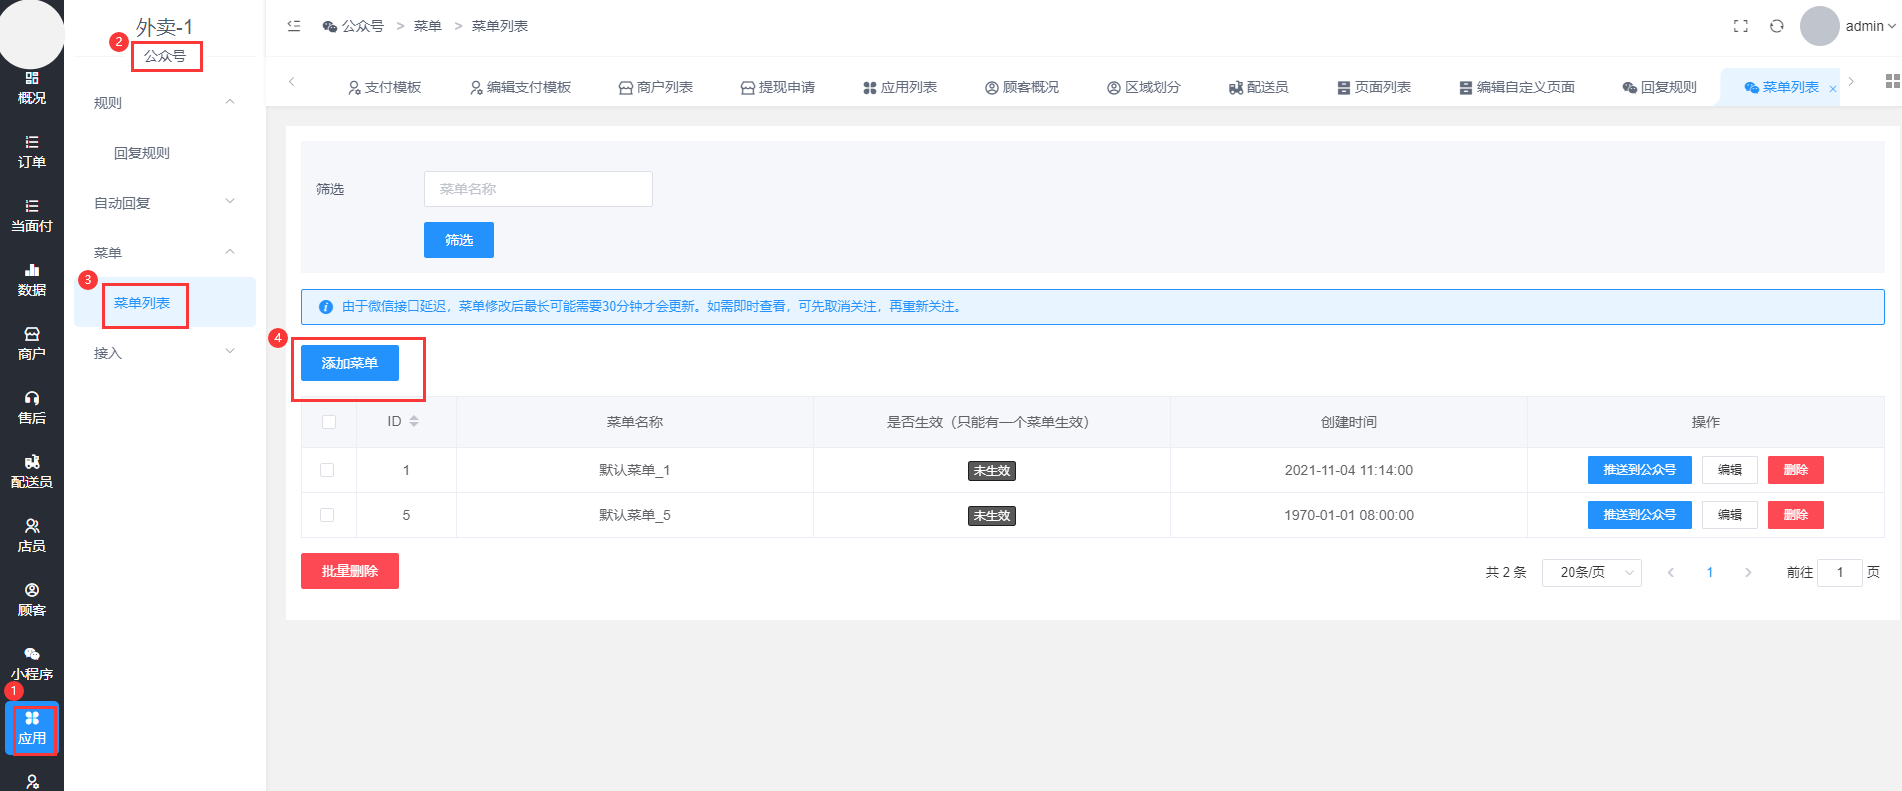Open 小程序 section in left sidebar
This screenshot has width=1902, height=791.
(x=32, y=663)
